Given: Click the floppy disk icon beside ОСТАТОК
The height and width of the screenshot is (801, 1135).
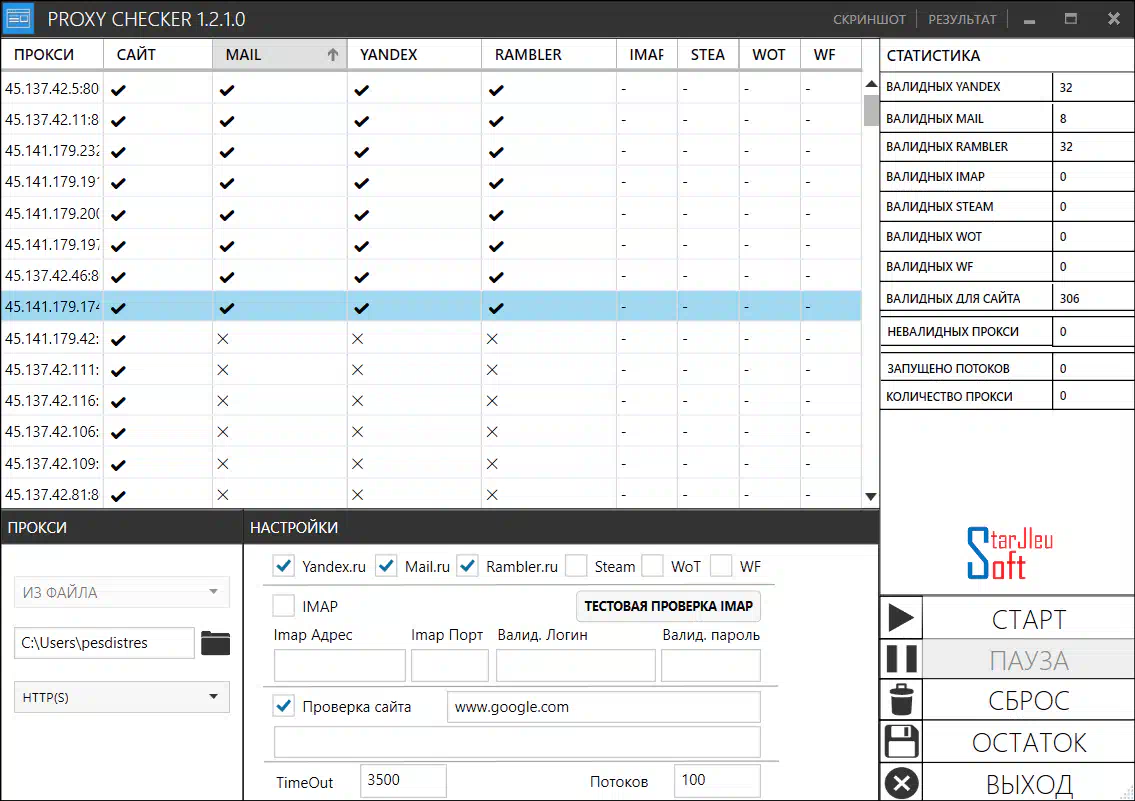Looking at the screenshot, I should pos(901,742).
